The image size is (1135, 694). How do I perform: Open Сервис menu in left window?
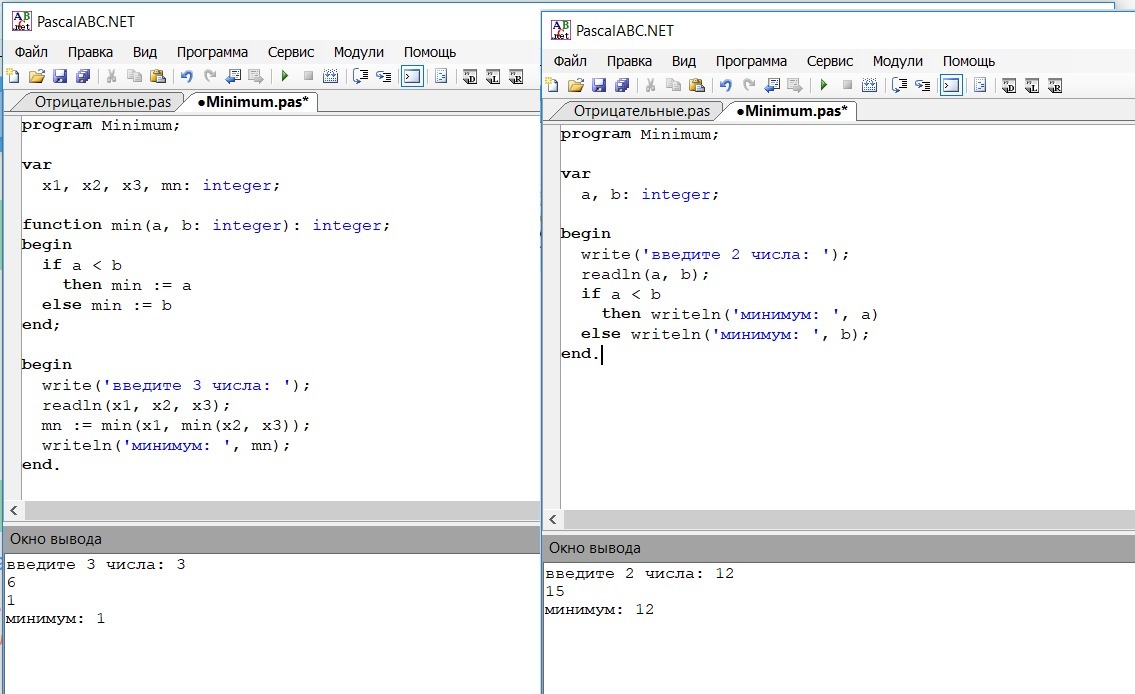(291, 52)
